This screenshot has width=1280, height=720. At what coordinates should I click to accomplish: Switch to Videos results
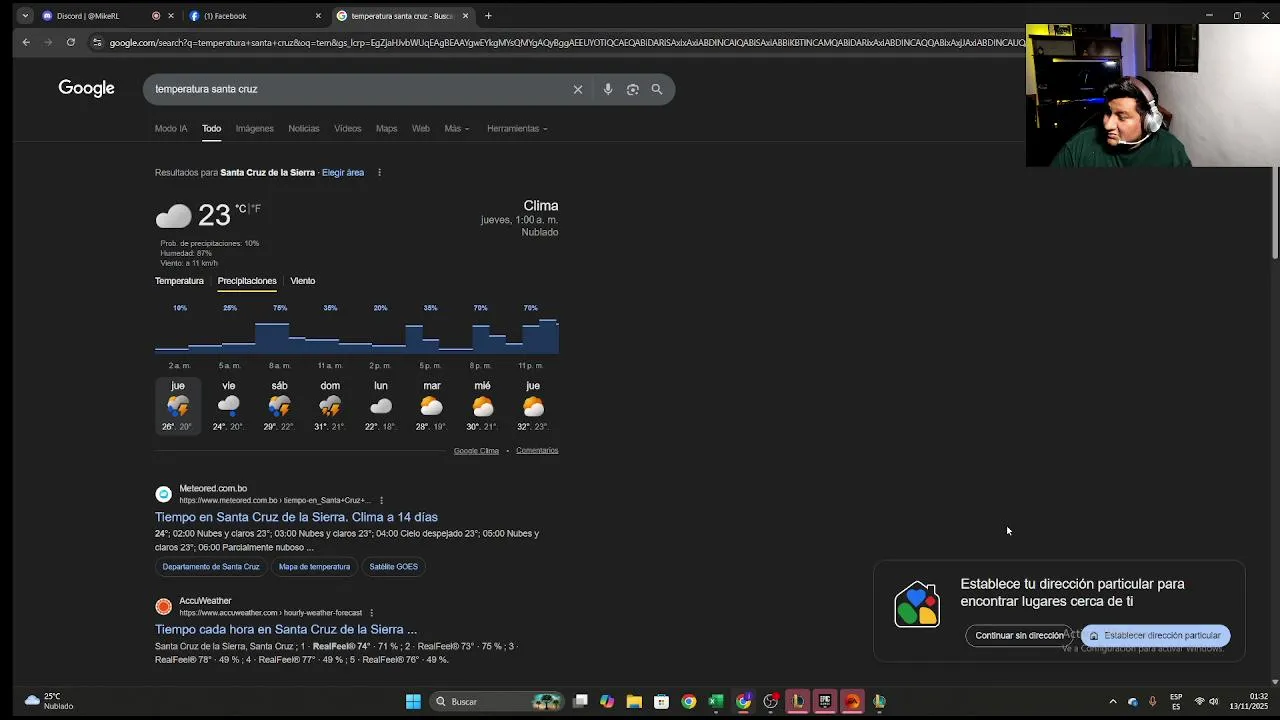[347, 128]
